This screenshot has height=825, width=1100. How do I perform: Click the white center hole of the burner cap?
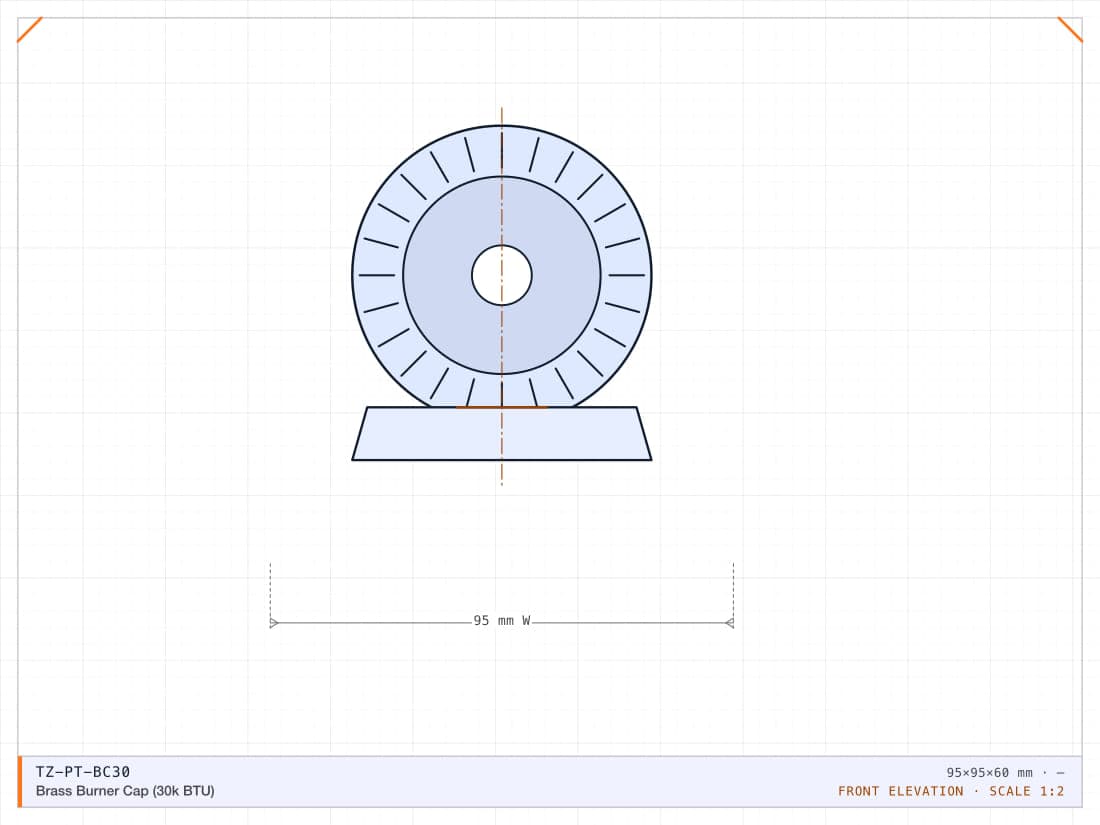(502, 275)
